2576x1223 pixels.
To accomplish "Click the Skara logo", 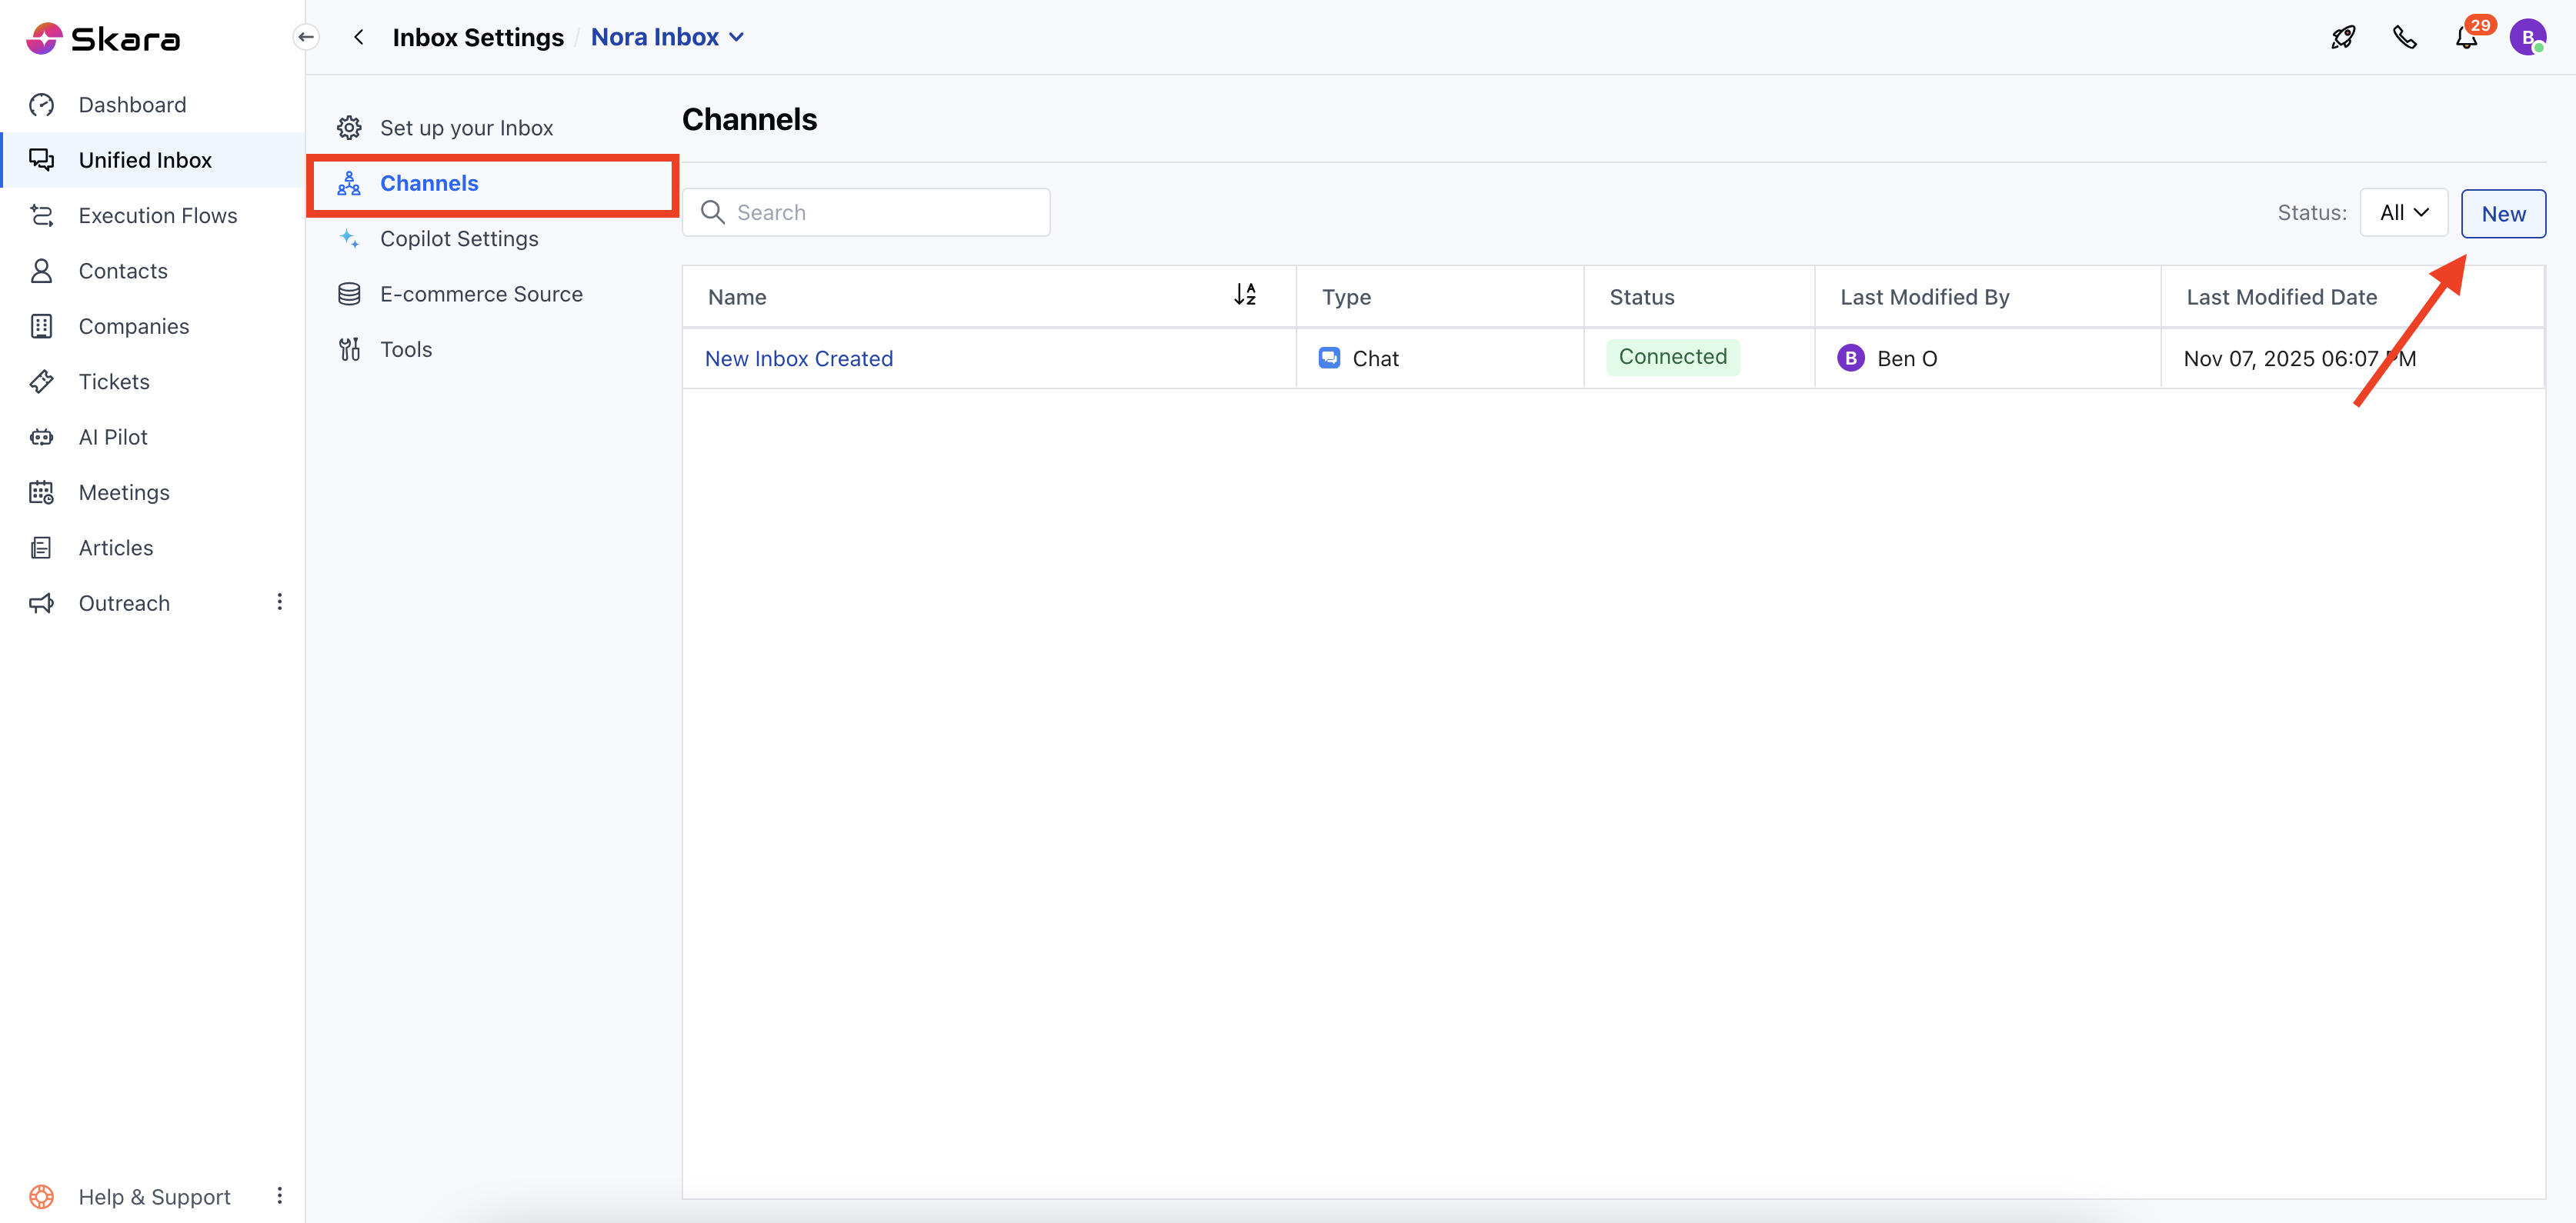I will click(x=104, y=38).
